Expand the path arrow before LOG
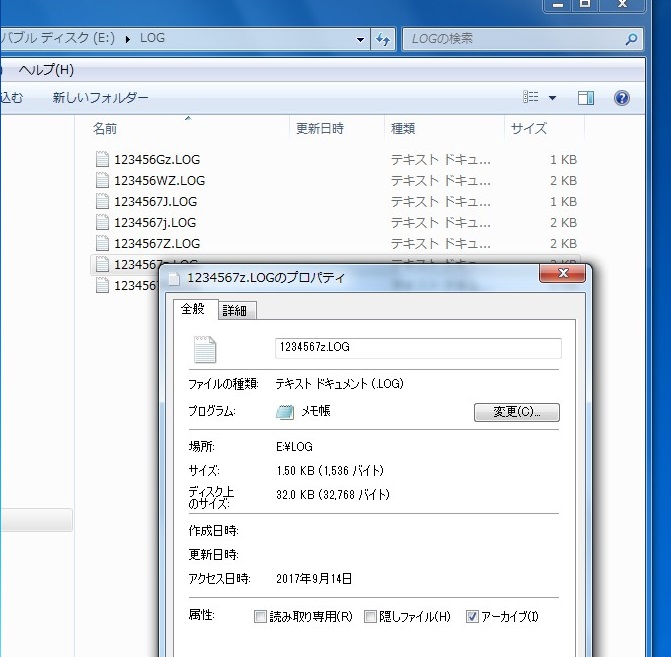Screen dimensions: 671x657 tap(128, 40)
